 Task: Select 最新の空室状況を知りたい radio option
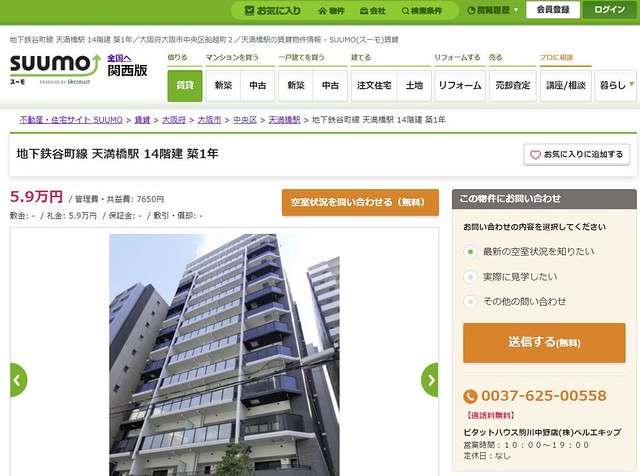pos(470,251)
